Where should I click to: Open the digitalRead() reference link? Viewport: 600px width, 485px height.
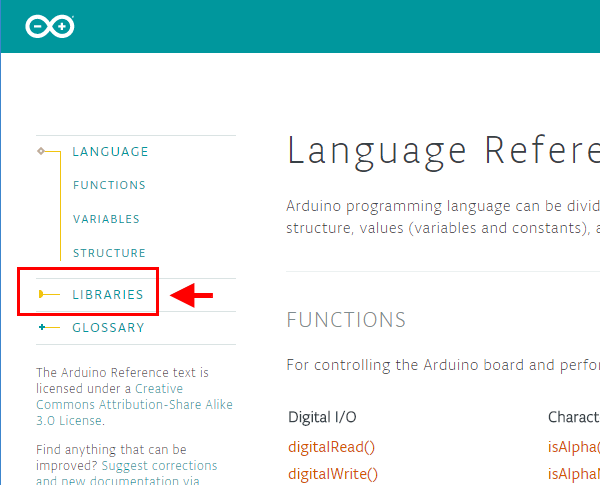332,446
